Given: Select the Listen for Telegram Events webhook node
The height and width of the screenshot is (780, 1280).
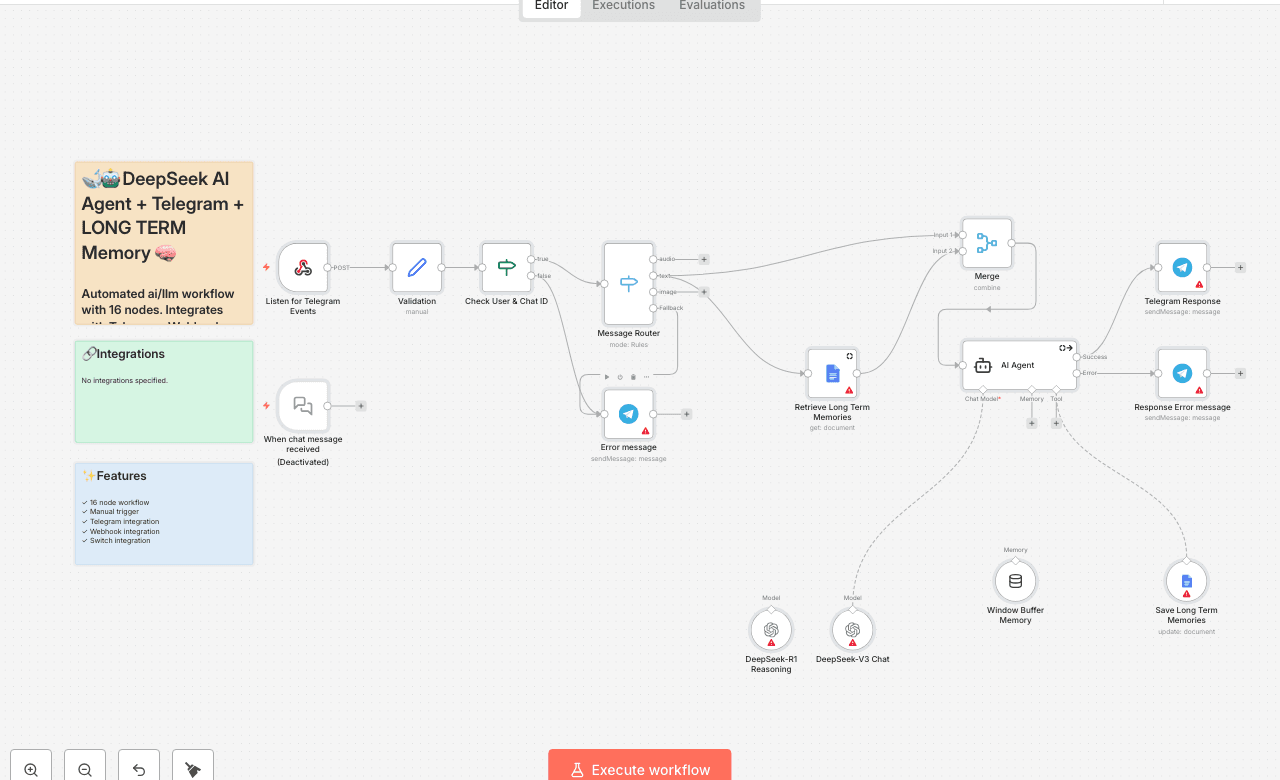Looking at the screenshot, I should tap(302, 268).
